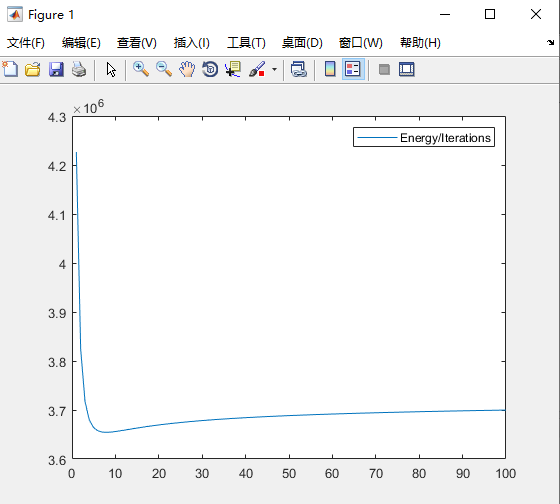
Task: Click the x-axis tick label 50
Action: point(289,474)
